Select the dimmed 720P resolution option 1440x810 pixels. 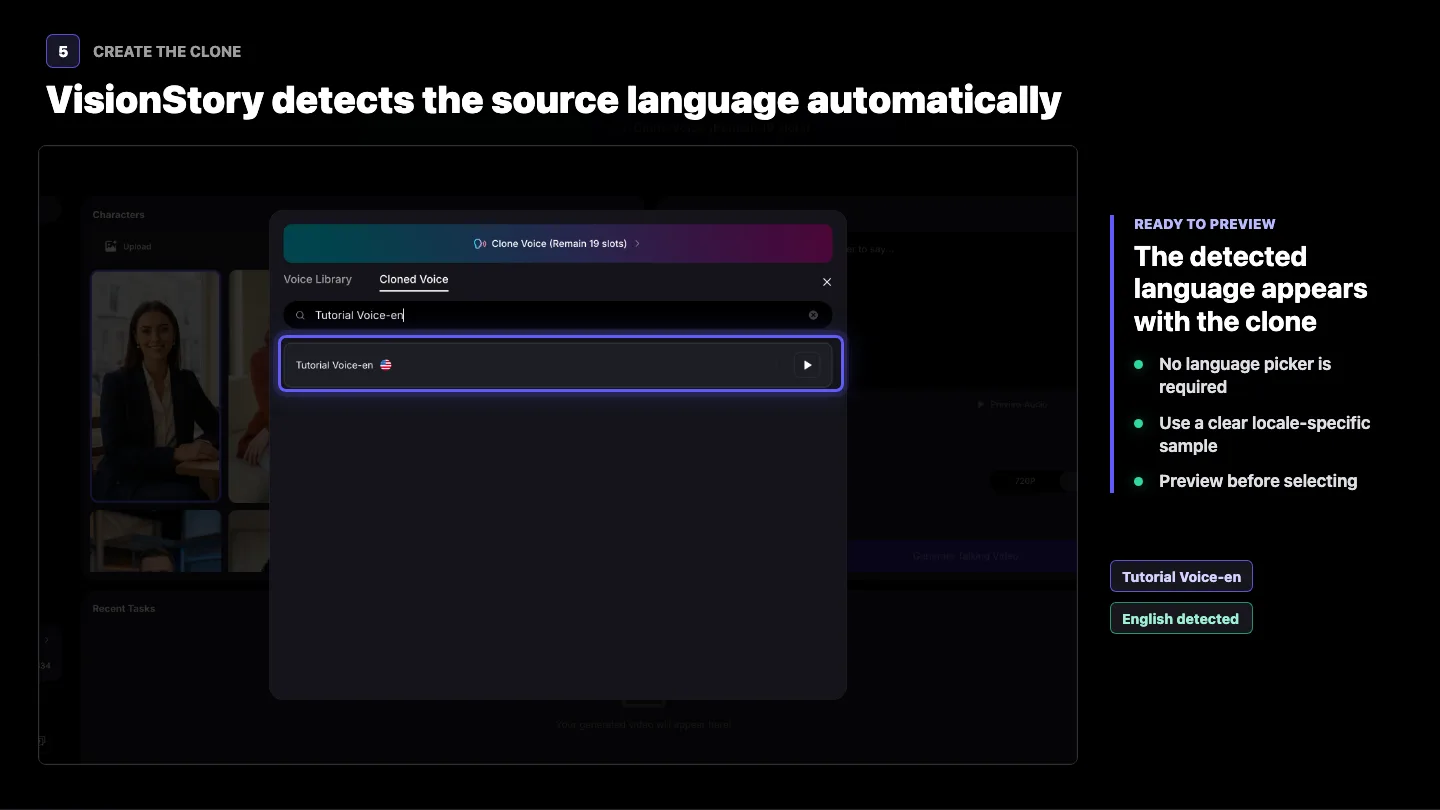point(1025,481)
